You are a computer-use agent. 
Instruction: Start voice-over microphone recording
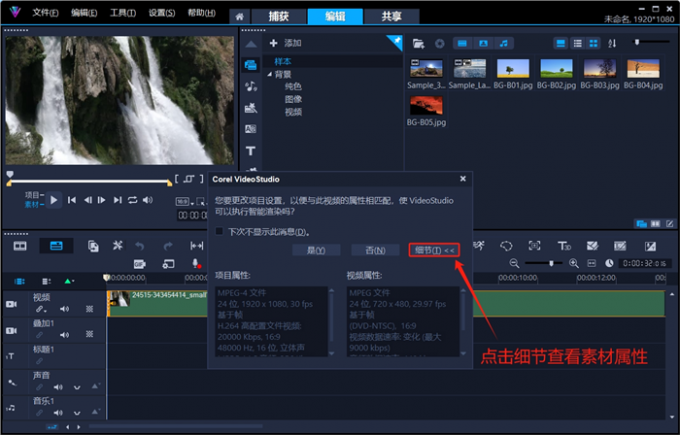click(x=196, y=263)
